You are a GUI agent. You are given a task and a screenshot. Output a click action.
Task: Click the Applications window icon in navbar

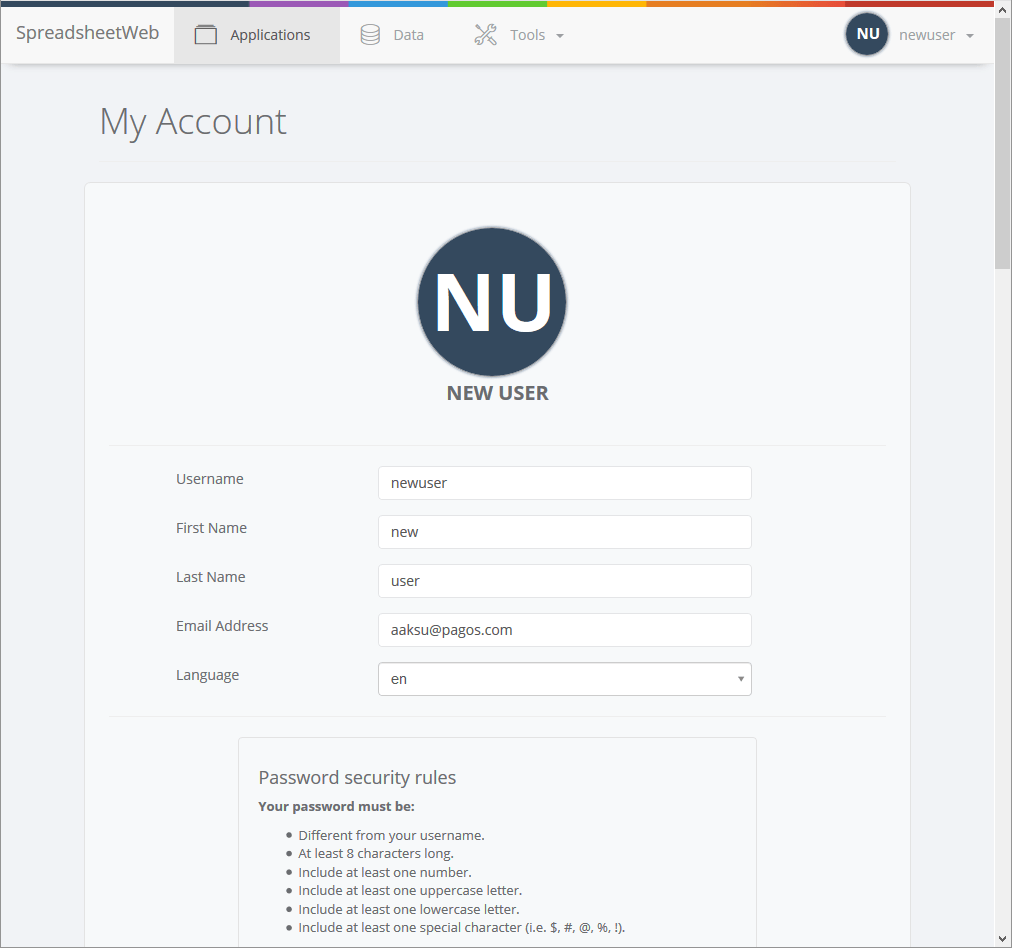205,35
